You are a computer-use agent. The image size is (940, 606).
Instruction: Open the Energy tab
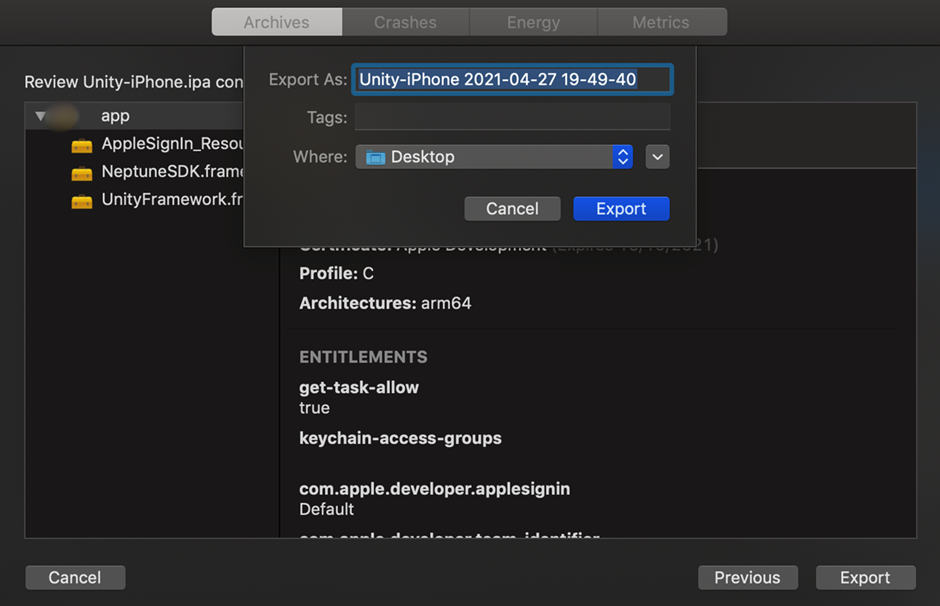tap(533, 22)
